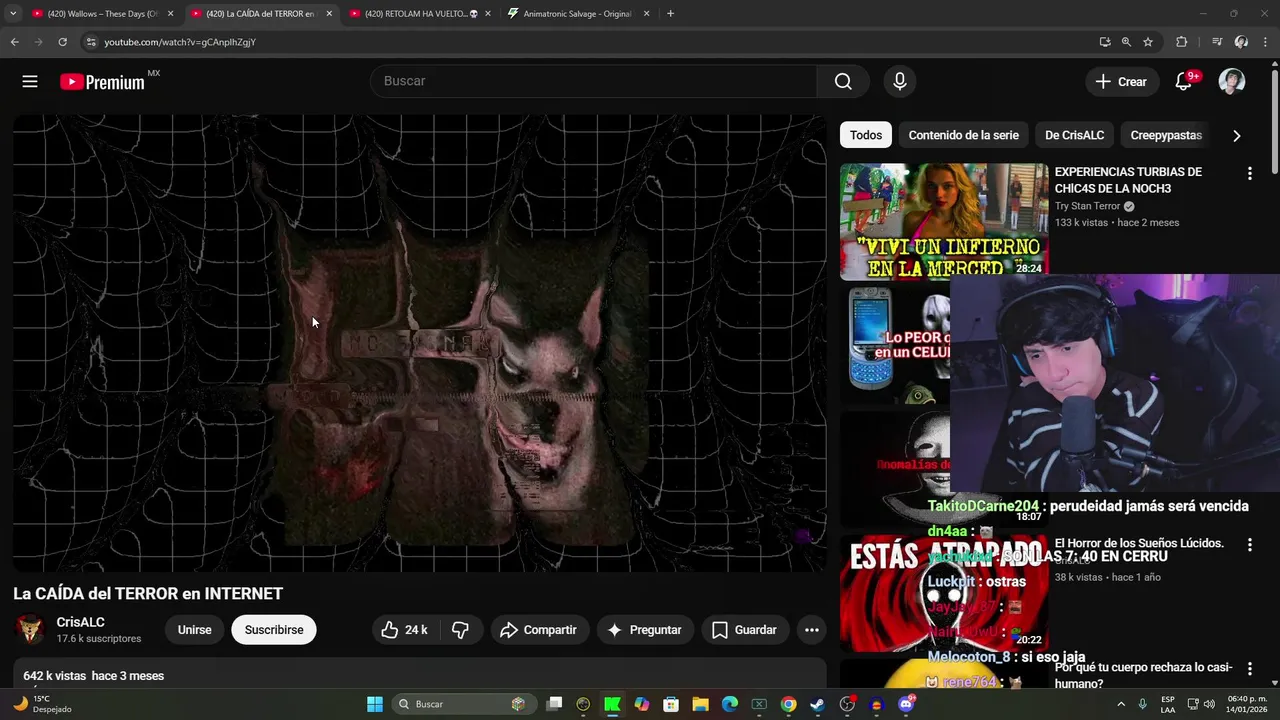Select Contenido de la serie chip
Screen dimensions: 1280x720
point(963,136)
